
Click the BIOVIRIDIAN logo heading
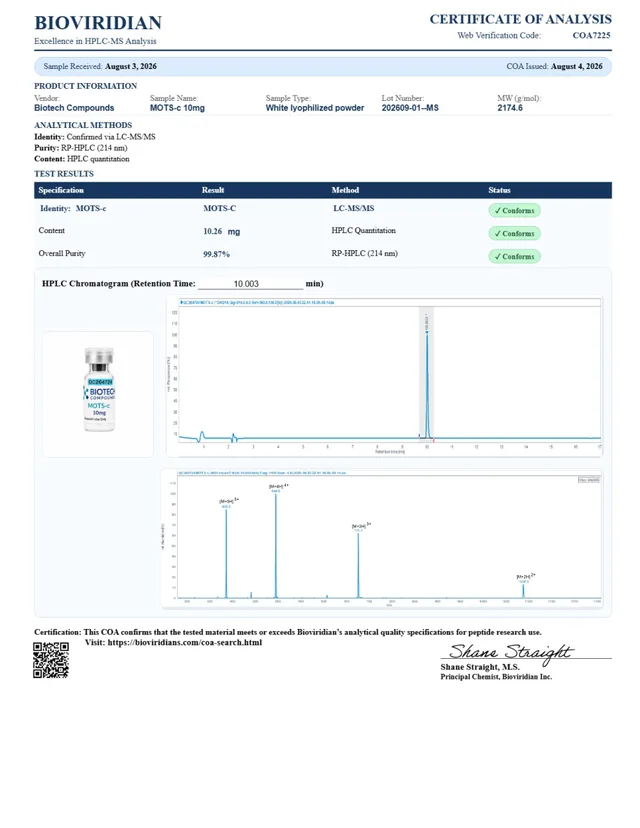click(x=98, y=23)
